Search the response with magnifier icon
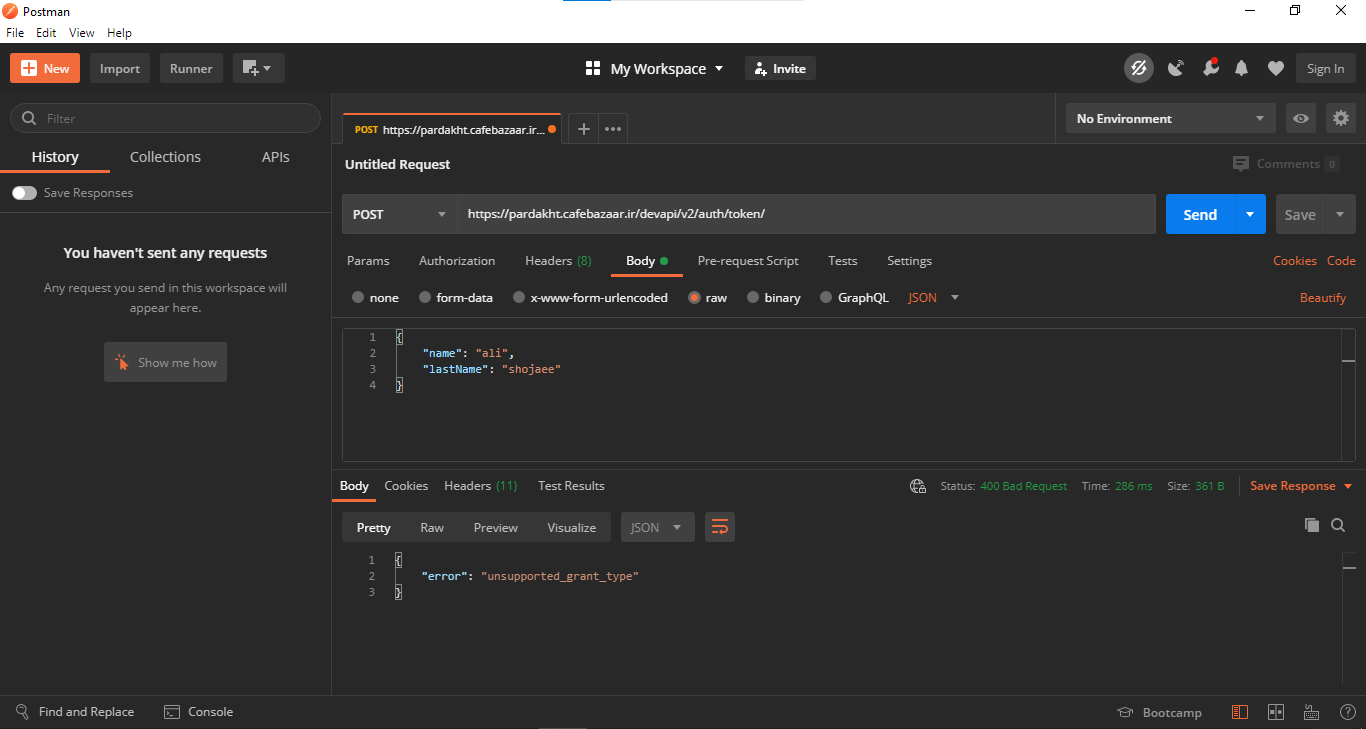This screenshot has width=1366, height=729. coord(1338,525)
